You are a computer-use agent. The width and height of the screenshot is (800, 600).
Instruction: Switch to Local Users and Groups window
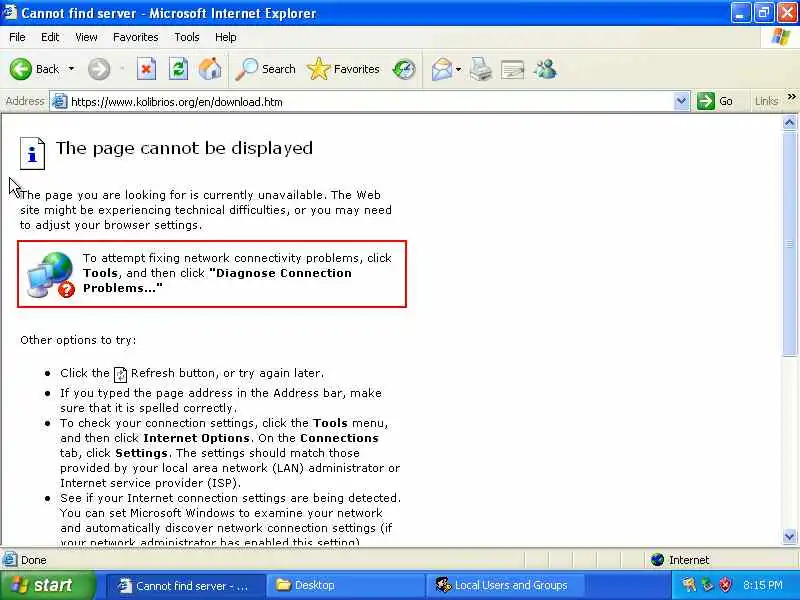[x=505, y=586]
